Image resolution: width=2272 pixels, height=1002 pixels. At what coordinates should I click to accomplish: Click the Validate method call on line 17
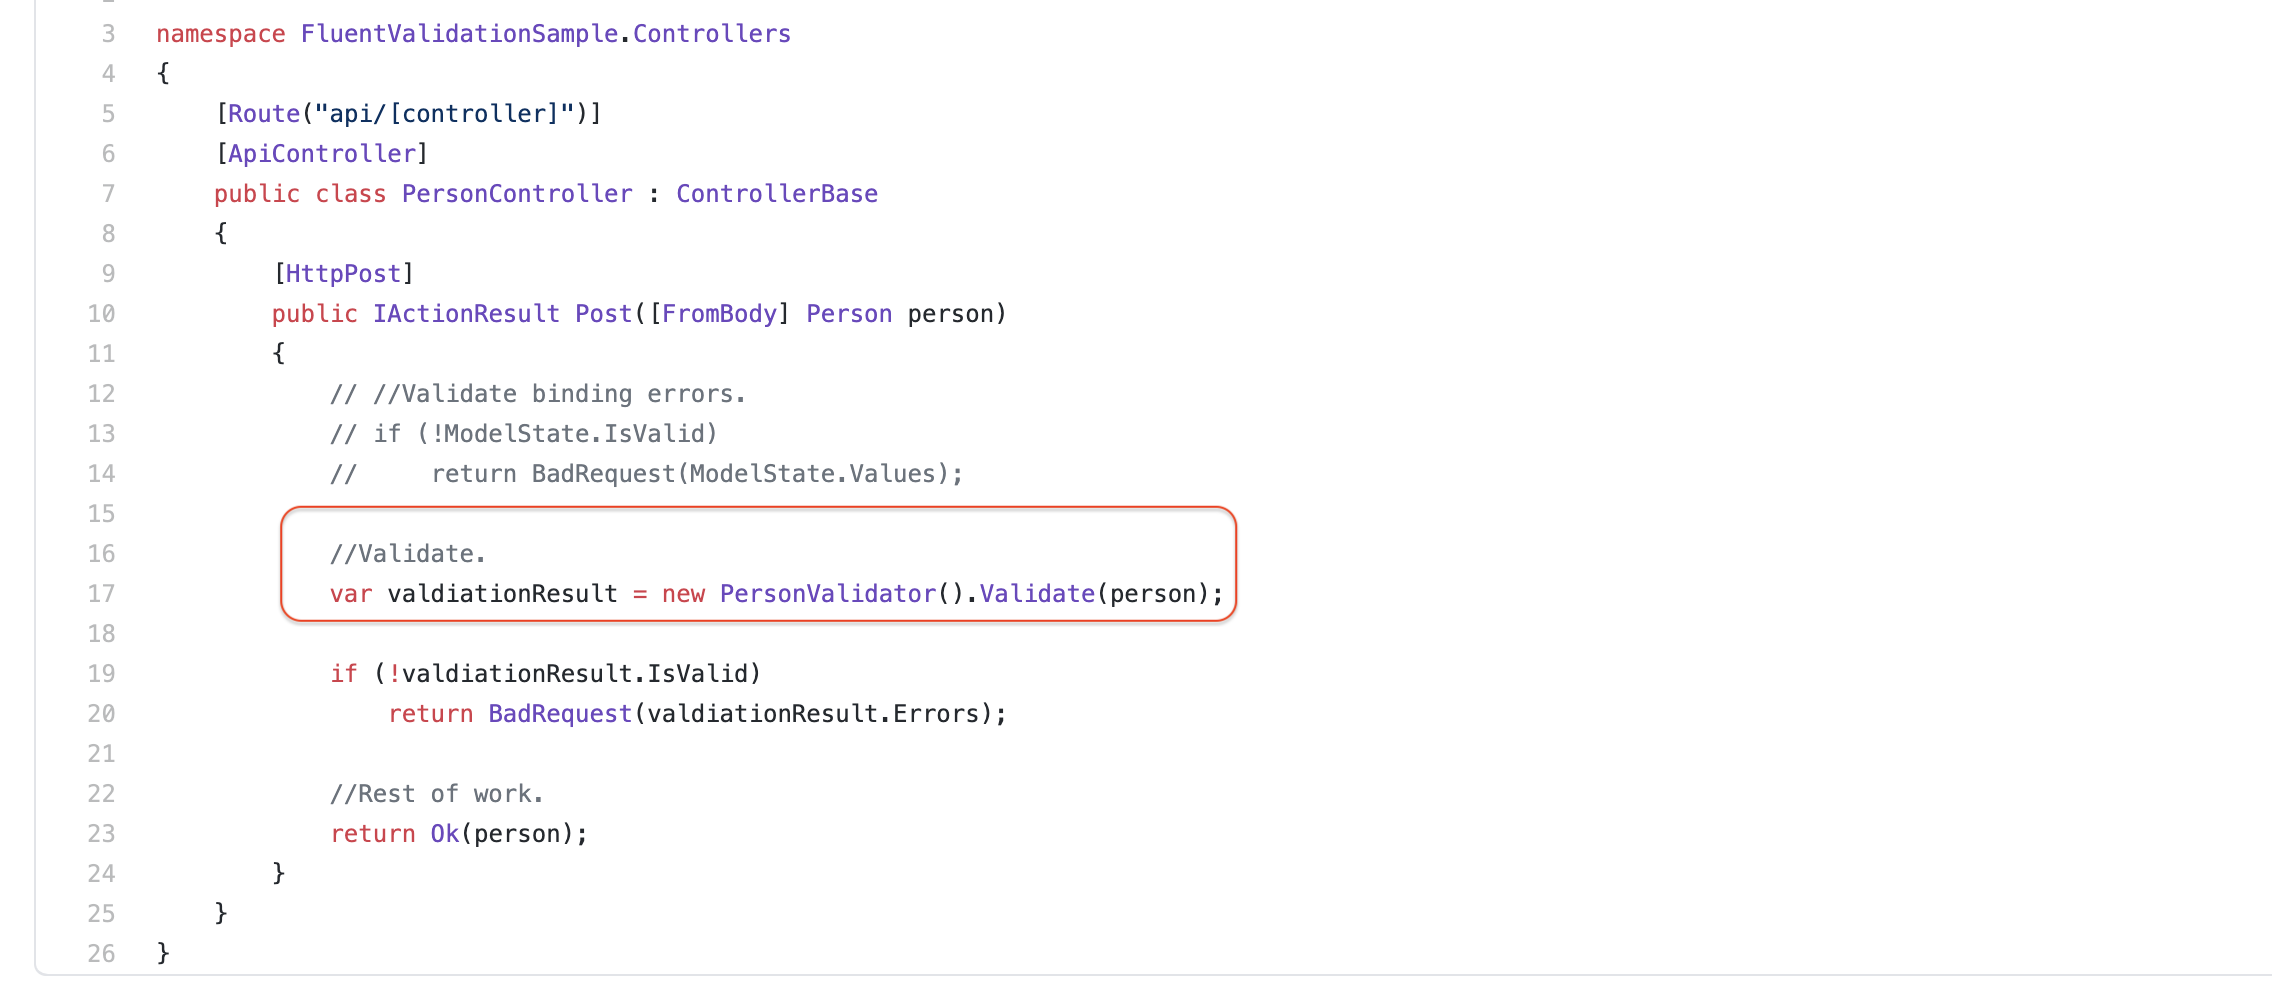(1037, 594)
